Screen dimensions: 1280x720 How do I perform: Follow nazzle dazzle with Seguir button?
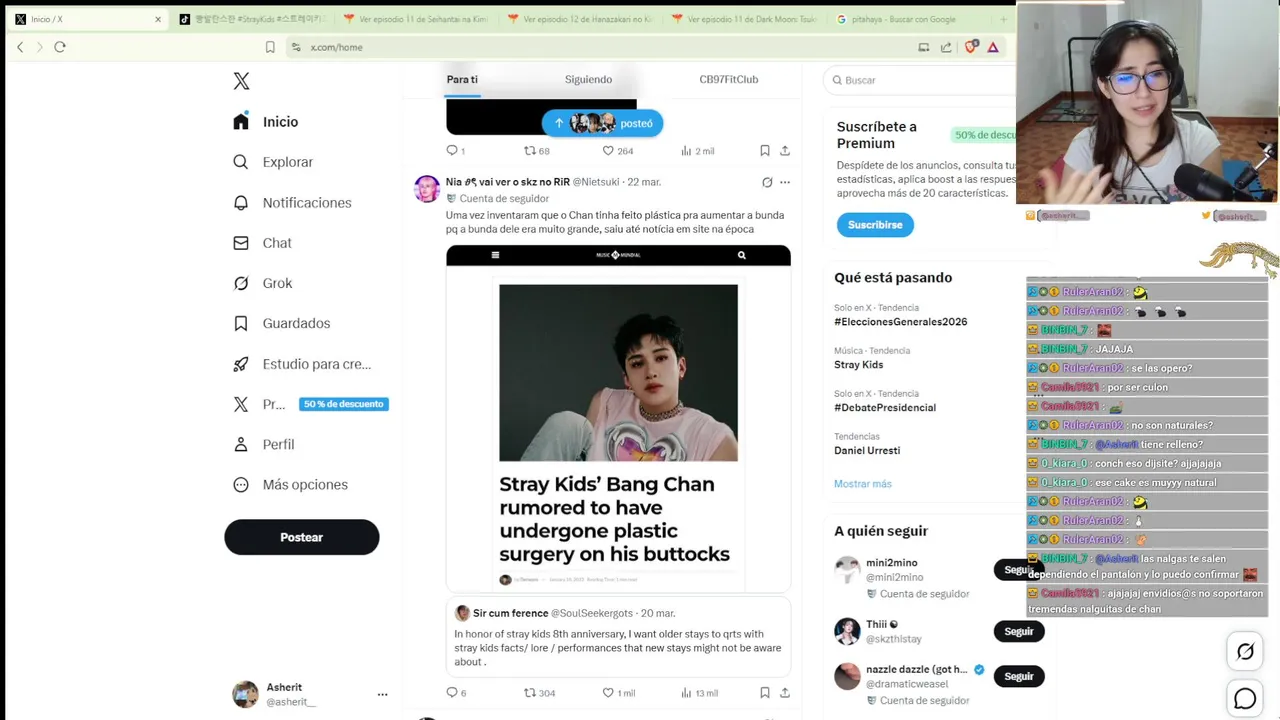1018,677
